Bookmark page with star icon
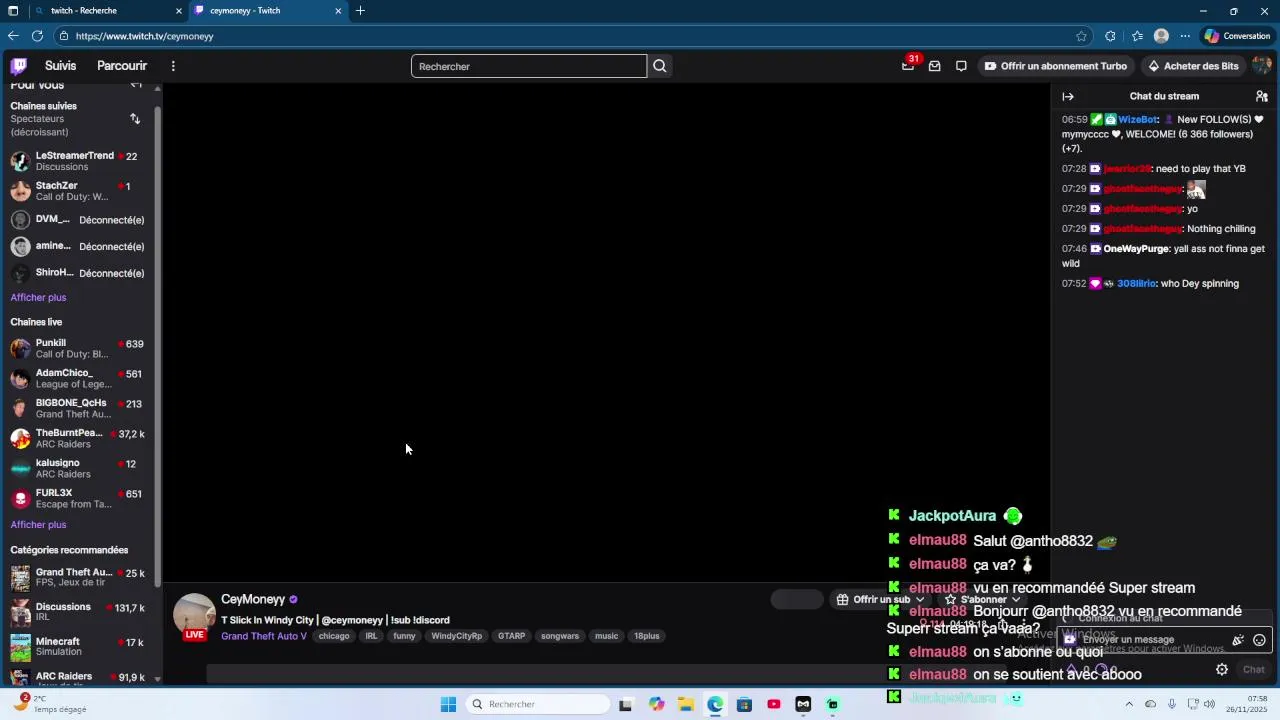This screenshot has height=720, width=1280. pos(1081,36)
